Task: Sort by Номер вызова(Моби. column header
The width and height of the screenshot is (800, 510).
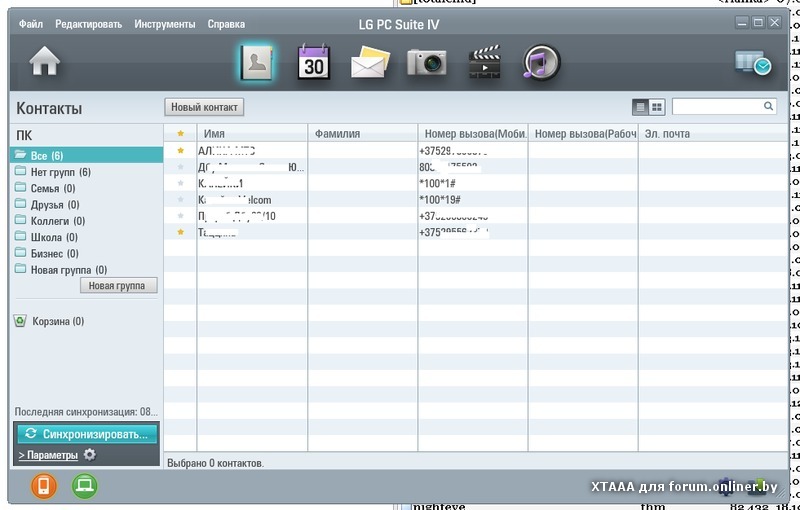Action: [x=473, y=134]
